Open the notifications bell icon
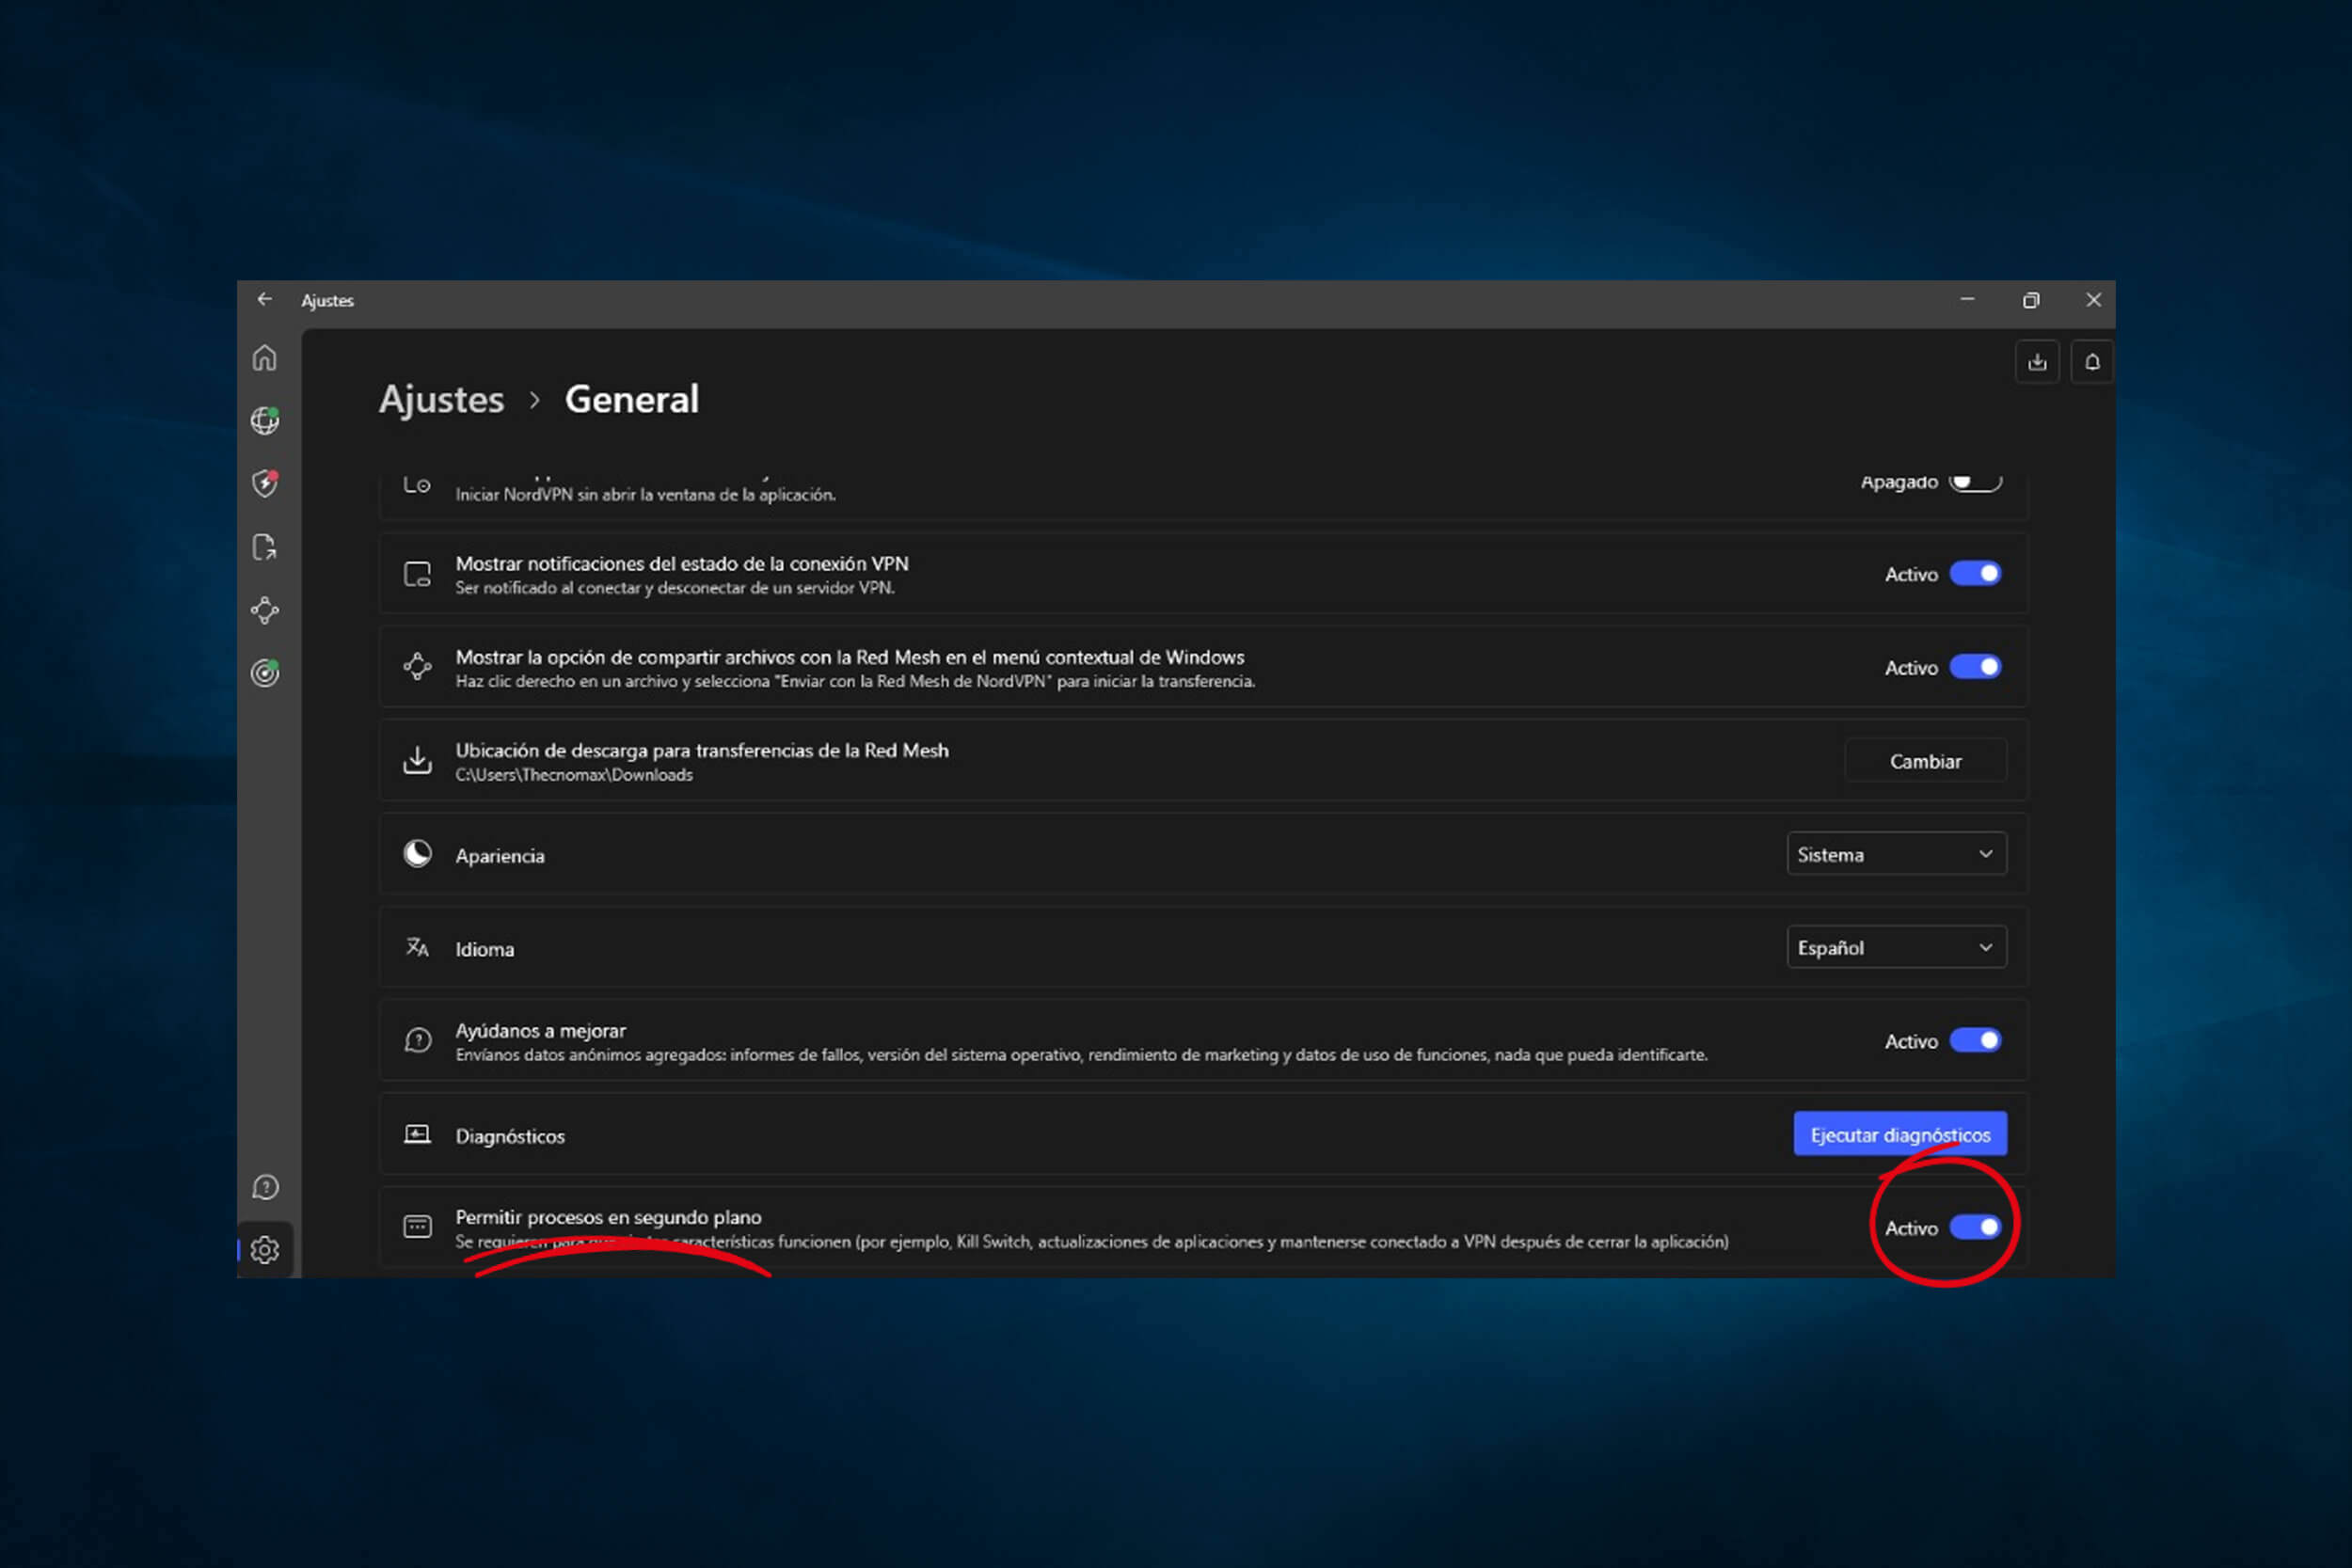The height and width of the screenshot is (1568, 2352). click(2092, 362)
